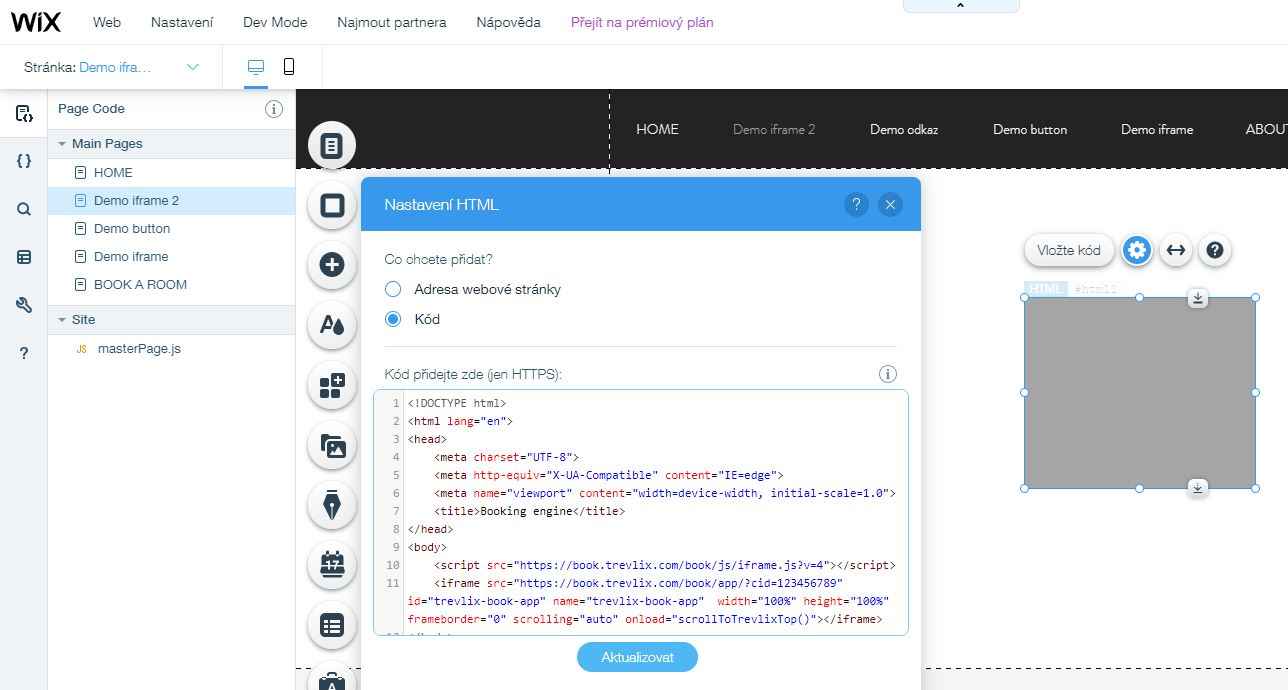Image resolution: width=1288 pixels, height=690 pixels.
Task: Open the Search icon in left sidebar
Action: [x=24, y=209]
